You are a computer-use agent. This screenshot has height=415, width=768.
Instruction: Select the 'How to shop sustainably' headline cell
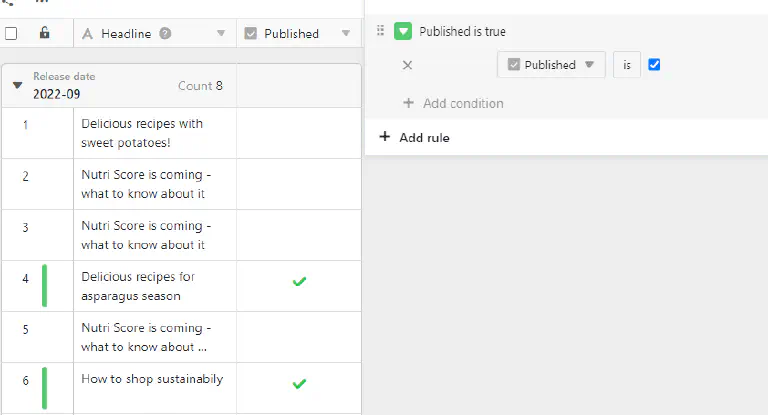click(154, 379)
